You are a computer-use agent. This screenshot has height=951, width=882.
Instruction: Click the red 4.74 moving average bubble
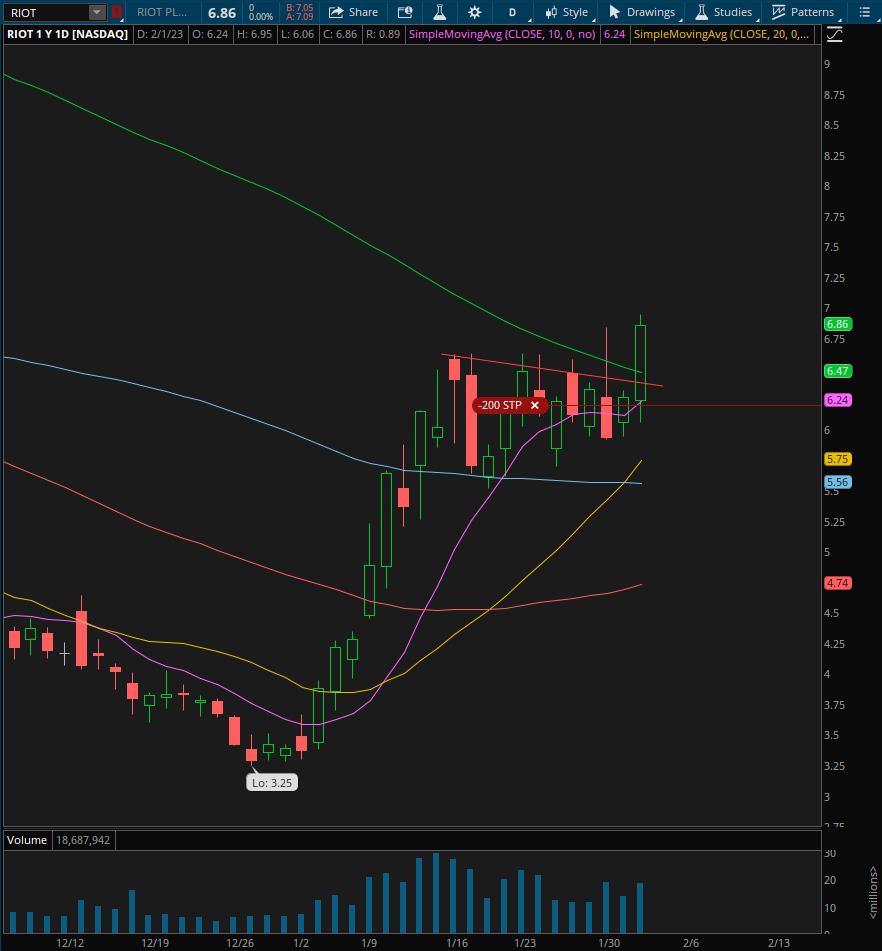tap(838, 583)
